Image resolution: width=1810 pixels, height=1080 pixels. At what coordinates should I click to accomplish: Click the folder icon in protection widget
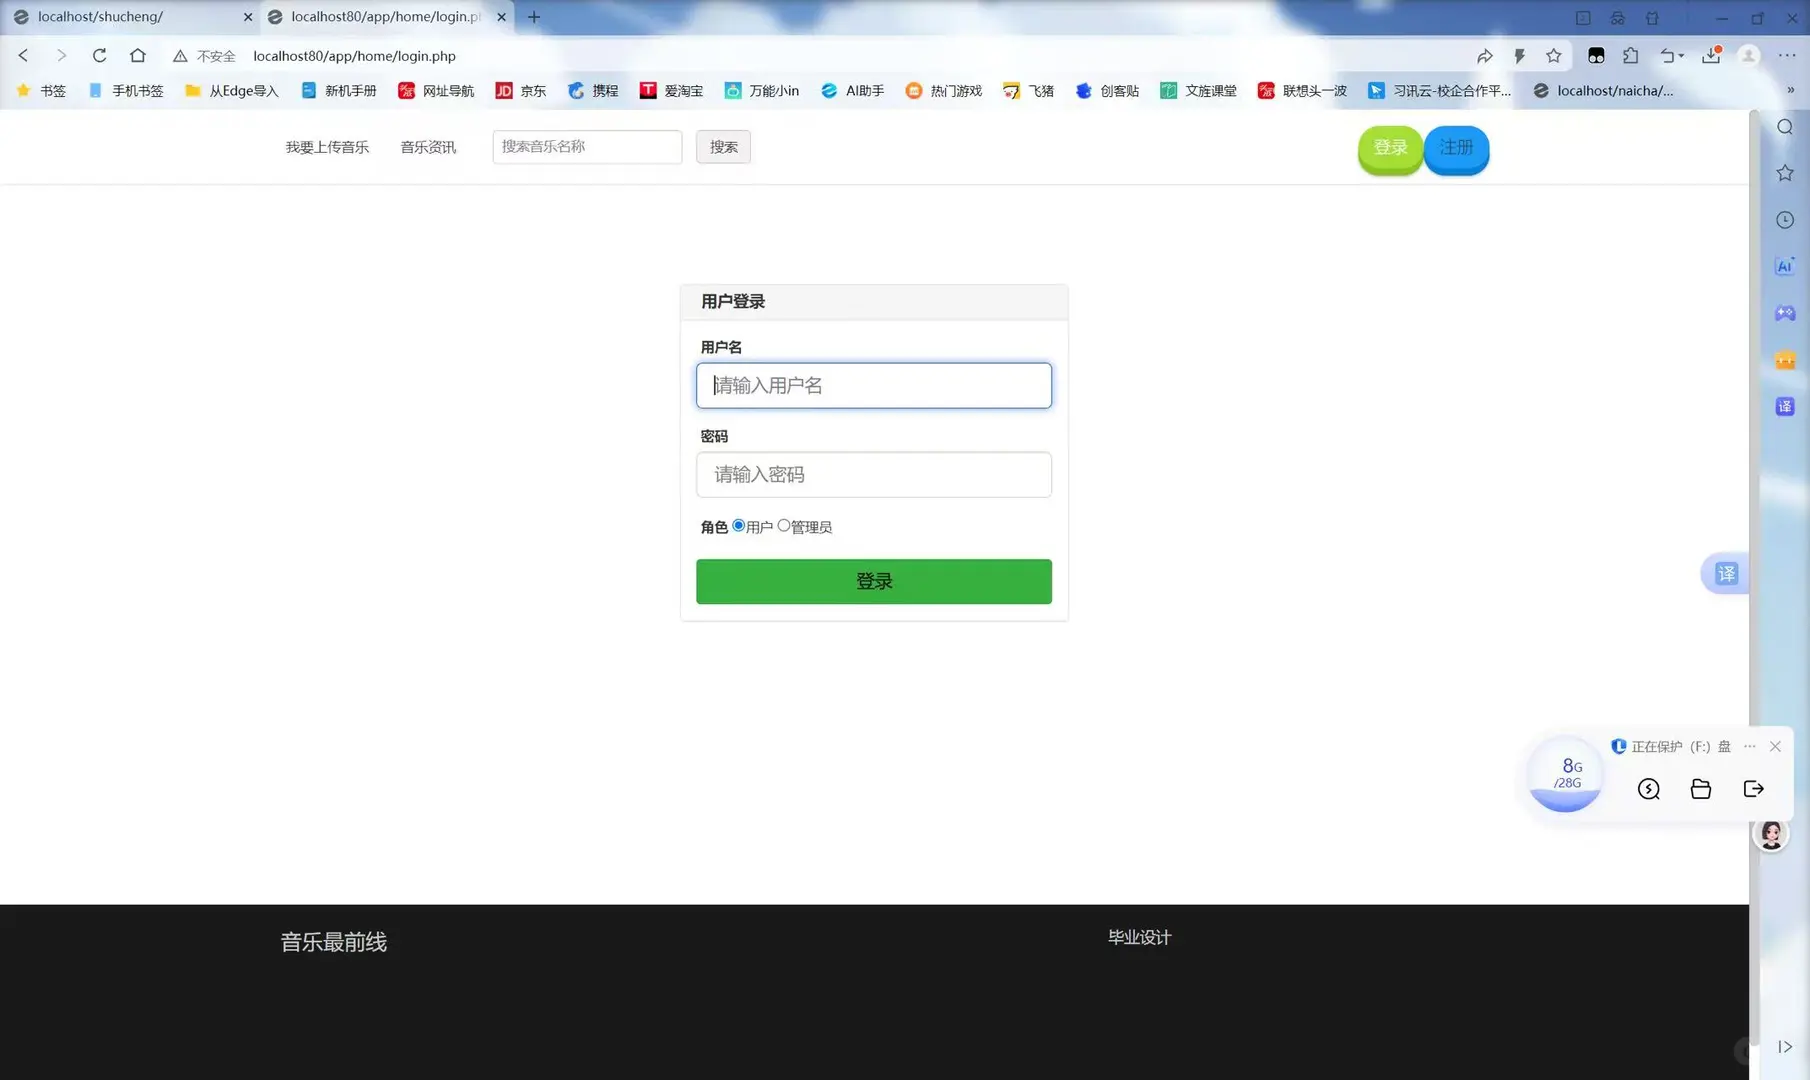click(1701, 789)
